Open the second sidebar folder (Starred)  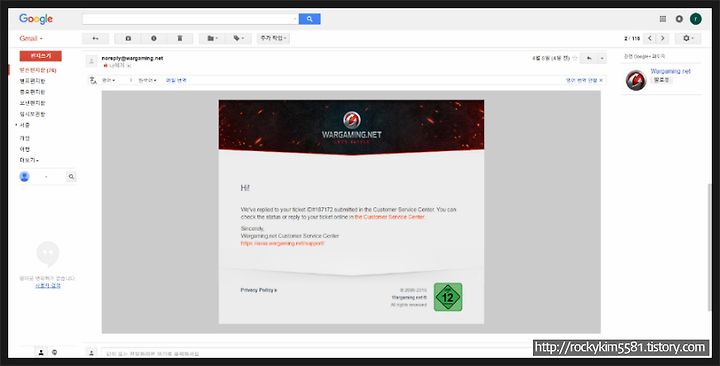[32, 81]
